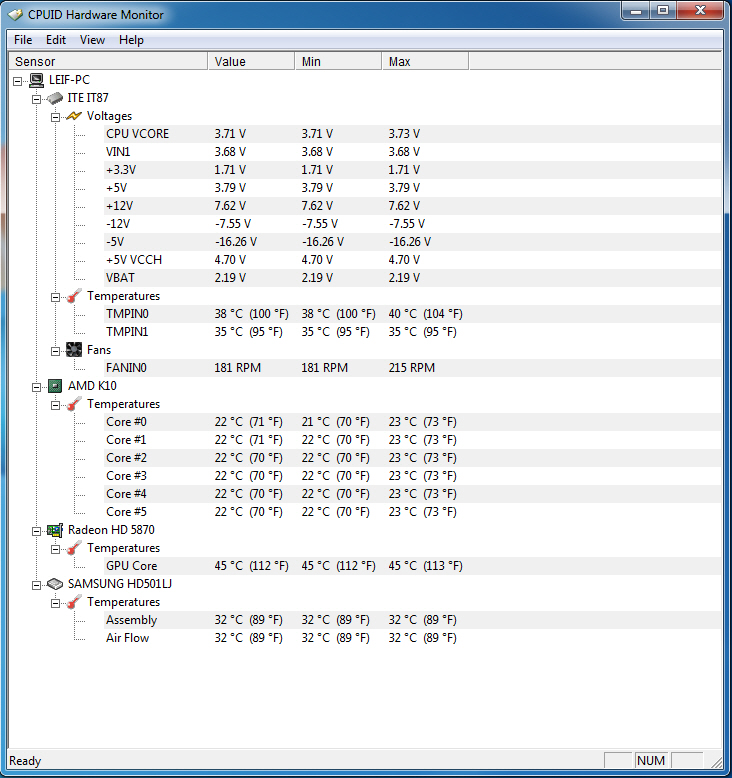Select the TMPIN0 temperature row
The width and height of the screenshot is (732, 778).
tap(412, 314)
